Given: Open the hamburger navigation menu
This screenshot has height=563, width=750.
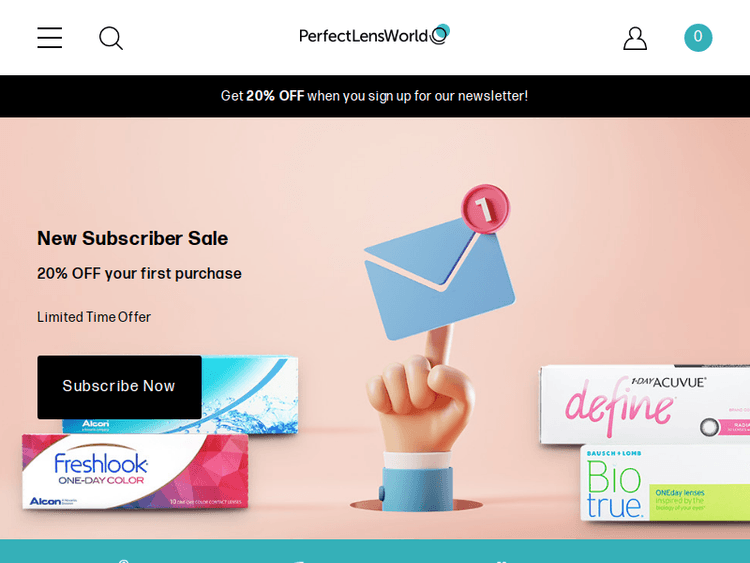Looking at the screenshot, I should pyautogui.click(x=50, y=38).
